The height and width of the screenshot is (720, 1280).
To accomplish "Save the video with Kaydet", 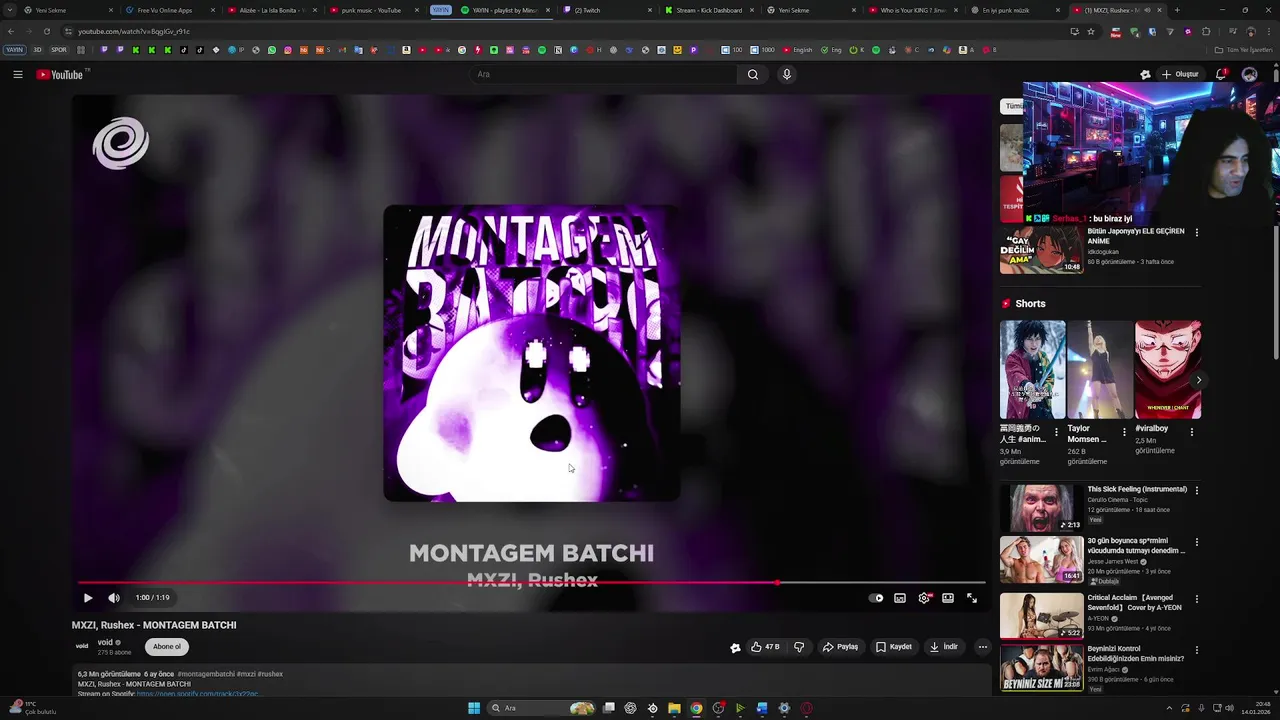I will (x=894, y=647).
